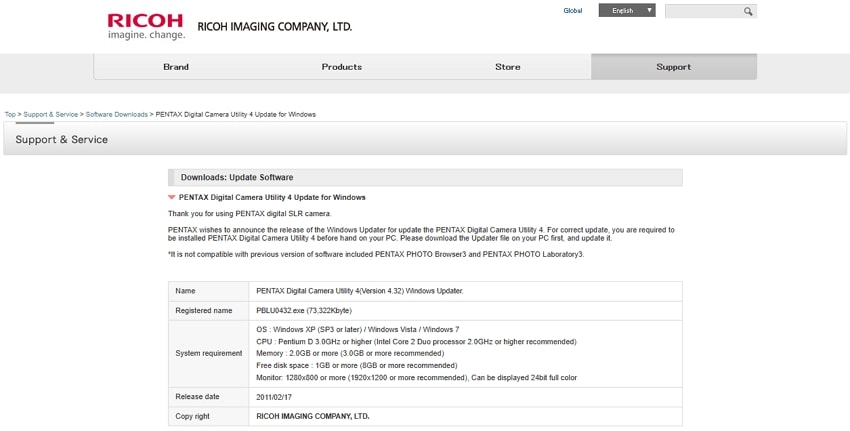Click RICOH IMAGING COMPANY copyright value

click(313, 416)
